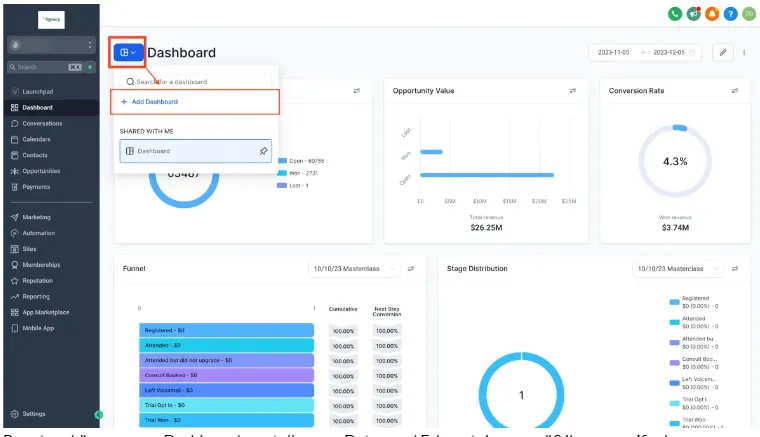
Task: Open the orange notifications bell icon
Action: [x=712, y=14]
